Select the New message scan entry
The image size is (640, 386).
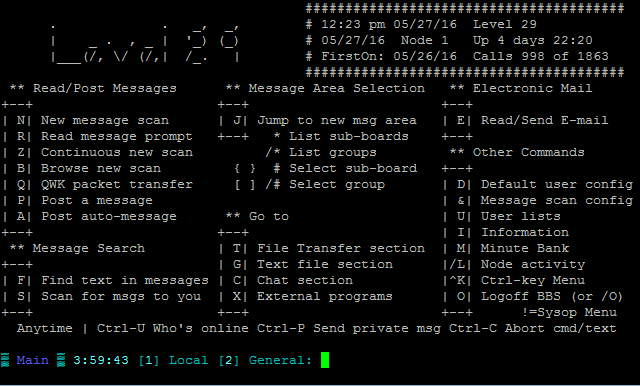coord(104,120)
